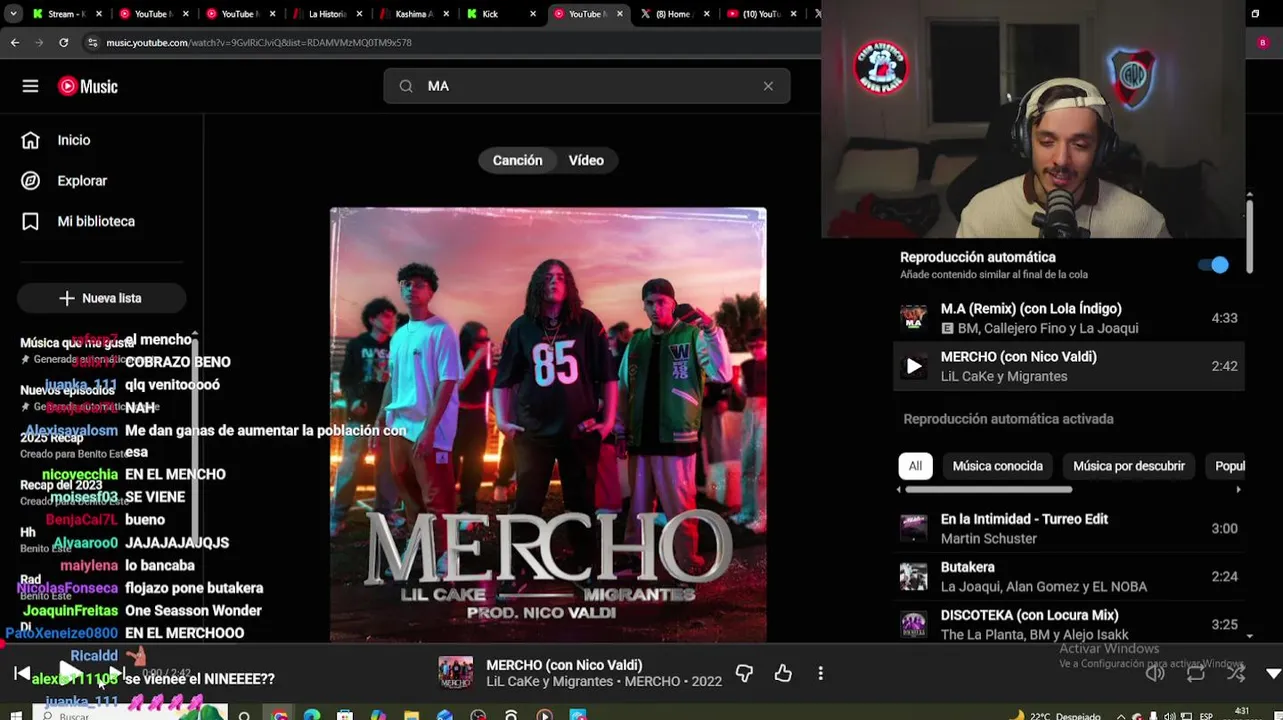1283x720 pixels.
Task: Skip to previous track
Action: coord(22,673)
